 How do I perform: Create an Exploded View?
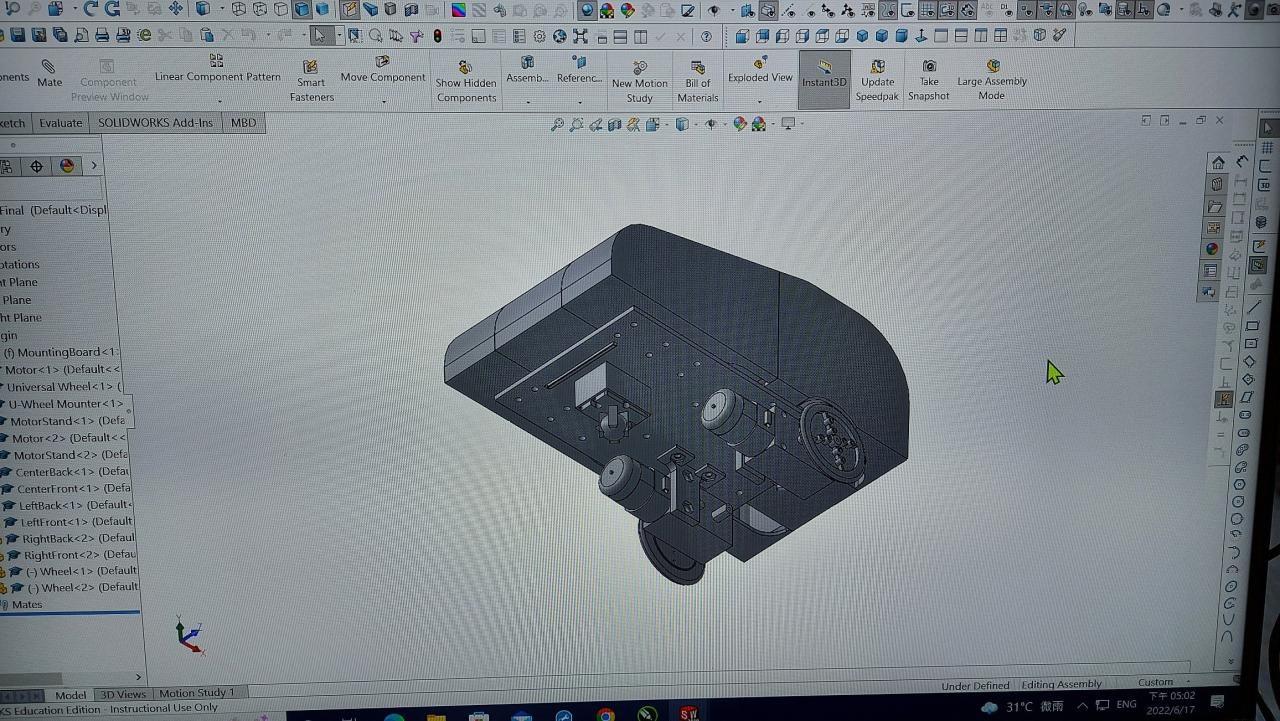click(760, 69)
